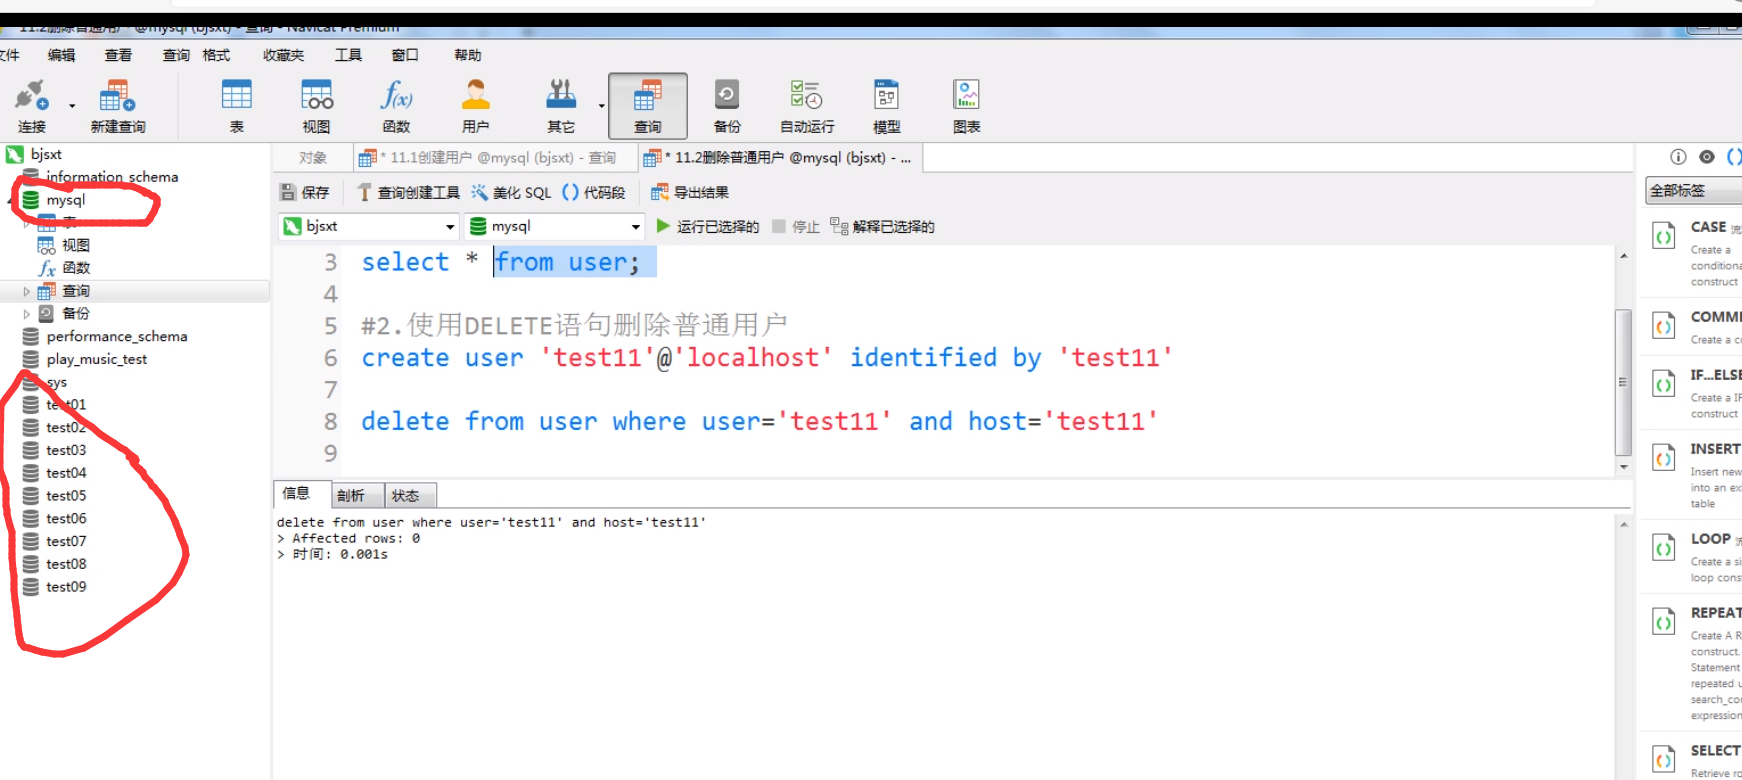
Task: Select the information_schema database
Action: 112,177
